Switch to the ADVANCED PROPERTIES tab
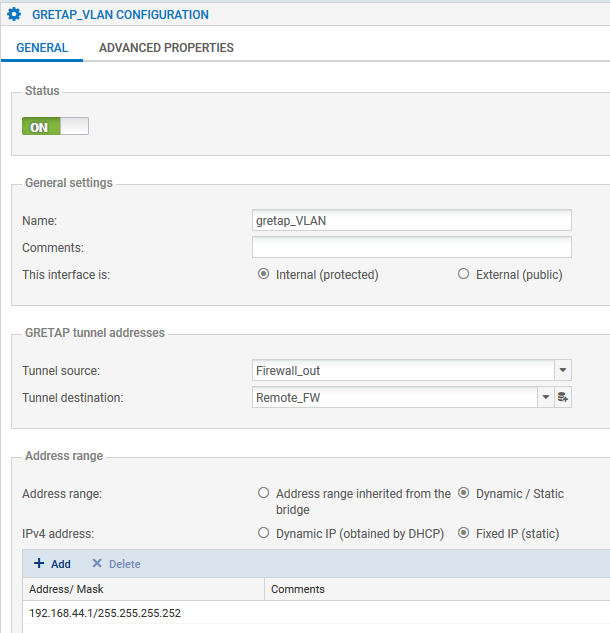The image size is (610, 633). [166, 47]
